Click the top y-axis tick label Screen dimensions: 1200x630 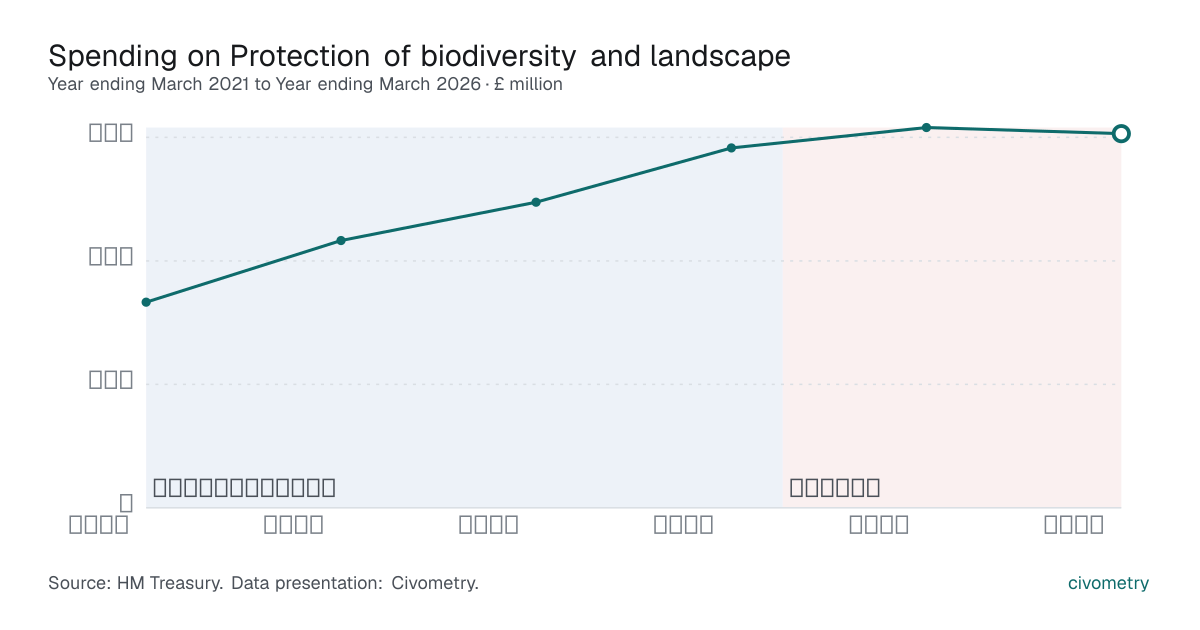[x=111, y=132]
